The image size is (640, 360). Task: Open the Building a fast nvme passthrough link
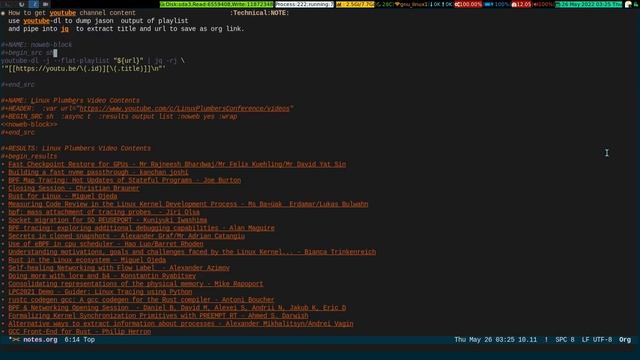click(98, 172)
